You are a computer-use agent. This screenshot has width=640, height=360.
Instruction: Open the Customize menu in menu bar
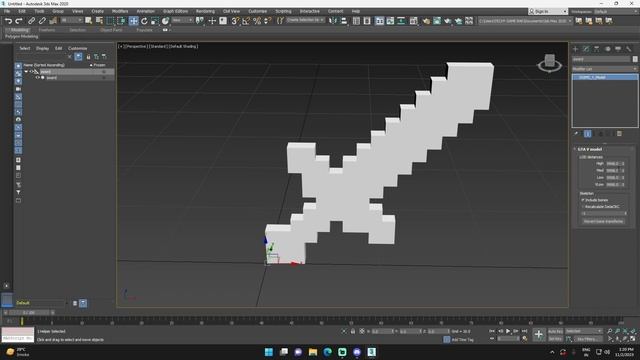258,11
